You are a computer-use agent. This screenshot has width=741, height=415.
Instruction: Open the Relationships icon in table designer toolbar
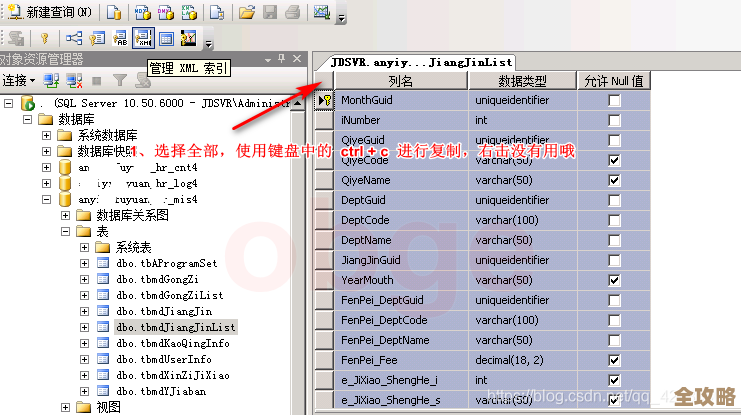tap(74, 38)
